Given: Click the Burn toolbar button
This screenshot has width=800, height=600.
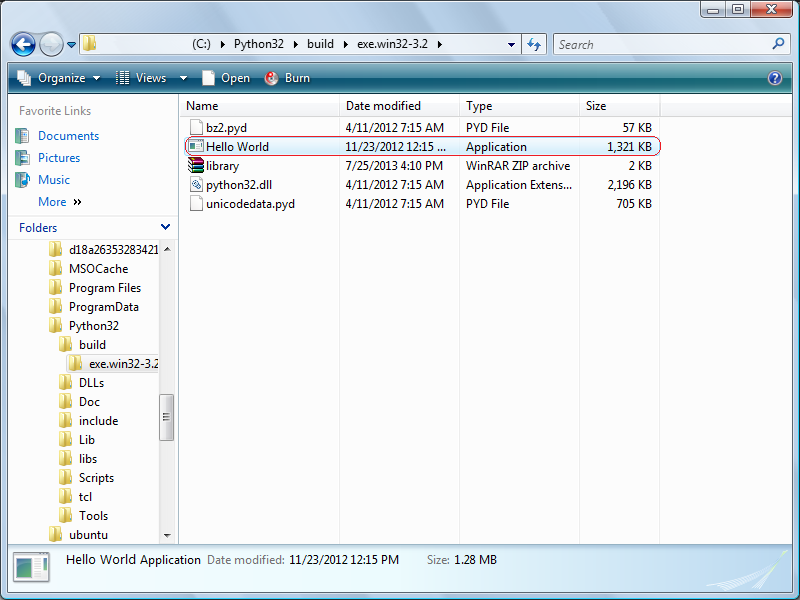Looking at the screenshot, I should click(x=287, y=78).
